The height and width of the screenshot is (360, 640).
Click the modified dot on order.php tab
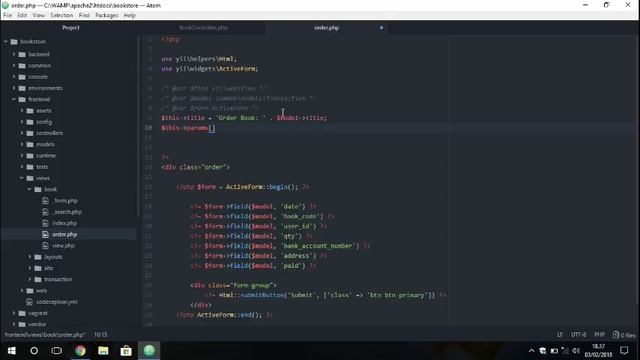(x=381, y=28)
